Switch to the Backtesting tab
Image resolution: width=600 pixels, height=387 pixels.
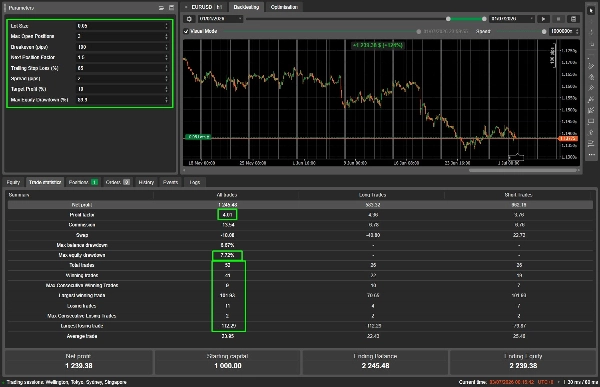(246, 7)
